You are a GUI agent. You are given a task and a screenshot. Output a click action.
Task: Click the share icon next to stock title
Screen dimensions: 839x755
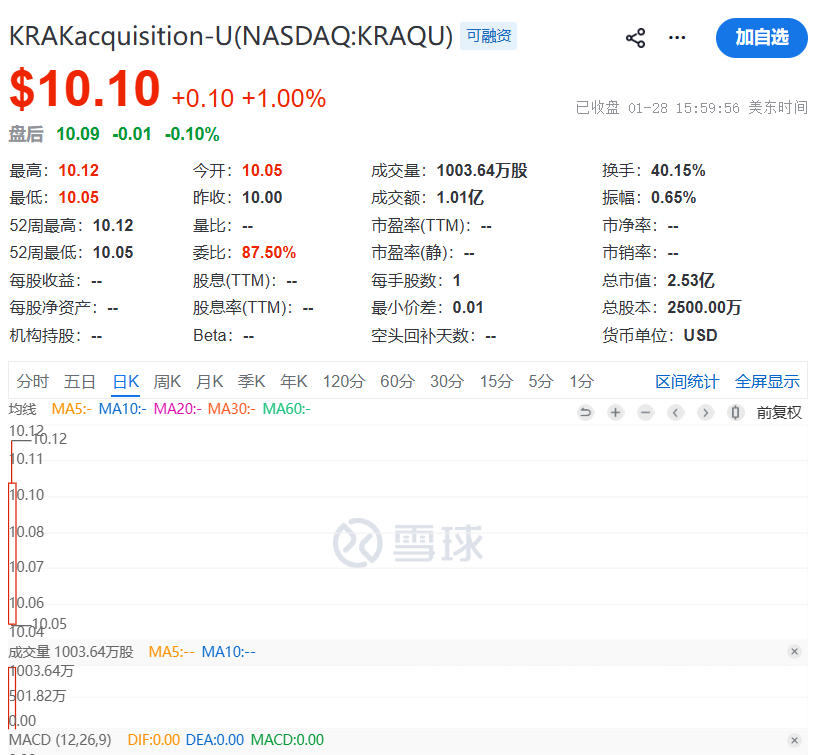tap(635, 38)
